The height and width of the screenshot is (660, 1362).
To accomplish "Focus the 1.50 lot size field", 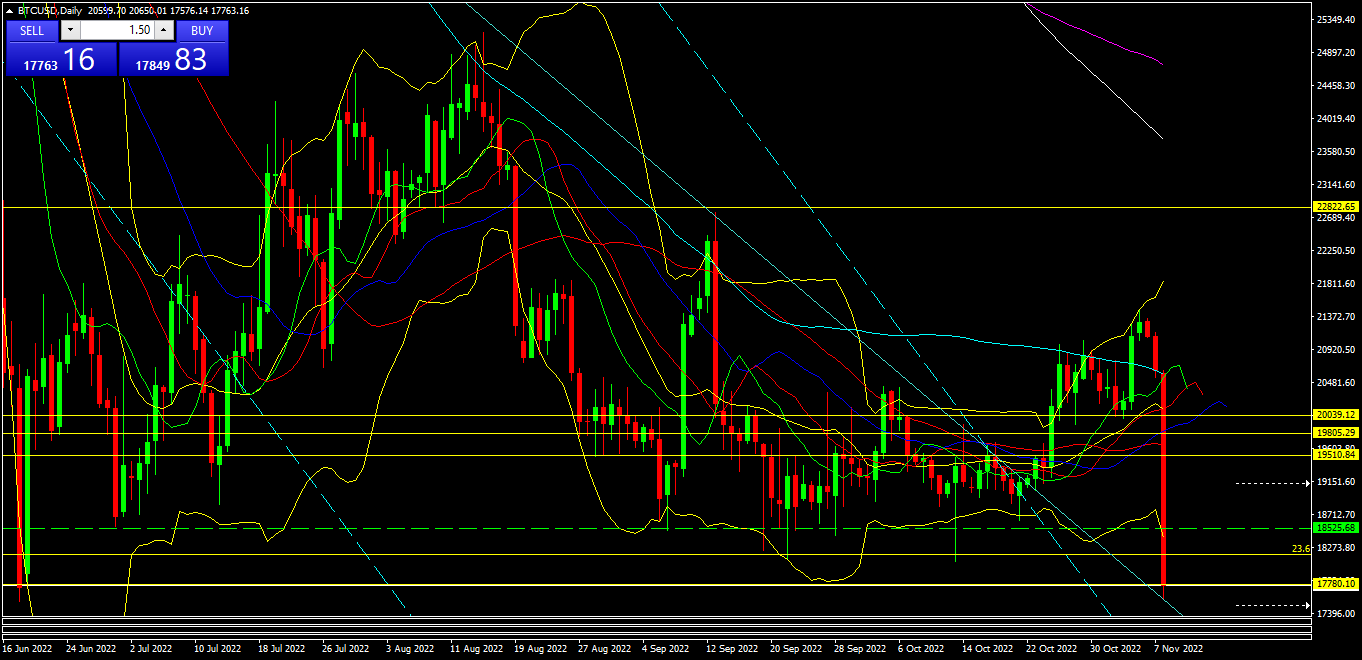I will (x=116, y=30).
